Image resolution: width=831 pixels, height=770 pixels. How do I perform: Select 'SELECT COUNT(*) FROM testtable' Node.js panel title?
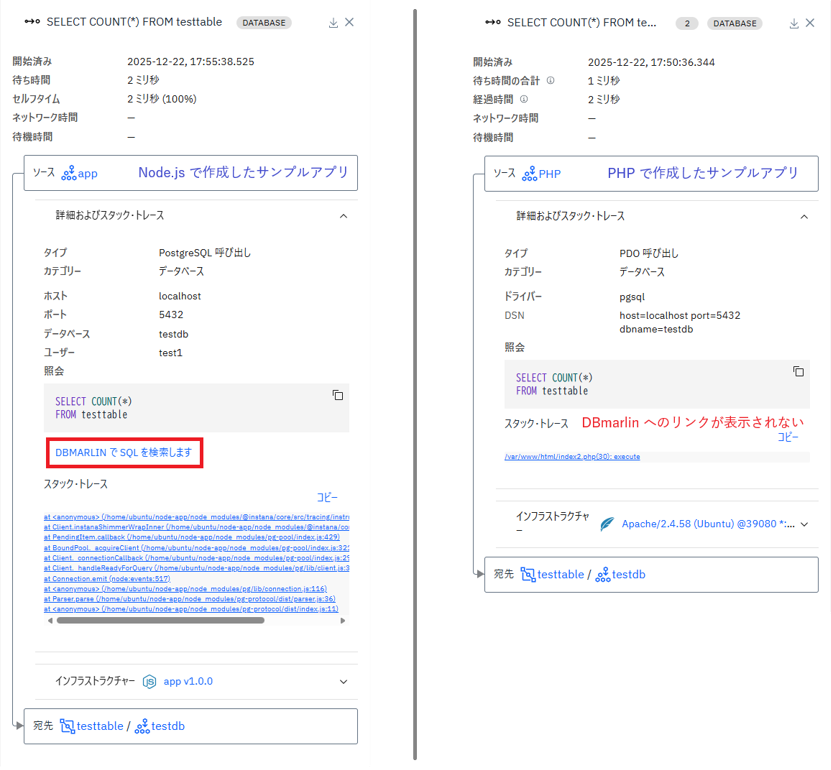pos(134,22)
